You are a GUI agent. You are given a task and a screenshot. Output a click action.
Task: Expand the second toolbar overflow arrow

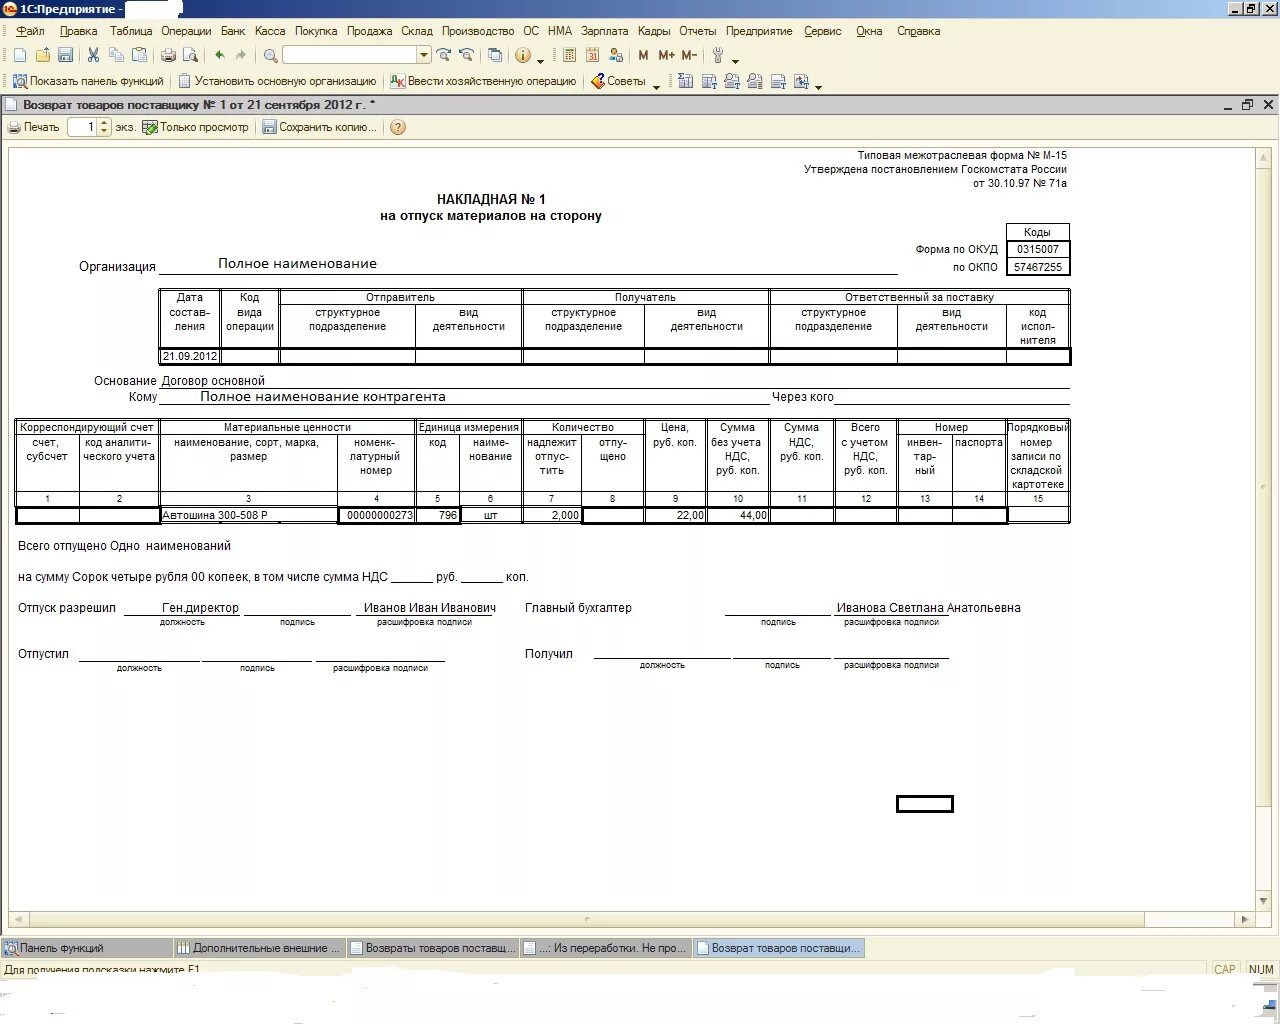pyautogui.click(x=818, y=85)
